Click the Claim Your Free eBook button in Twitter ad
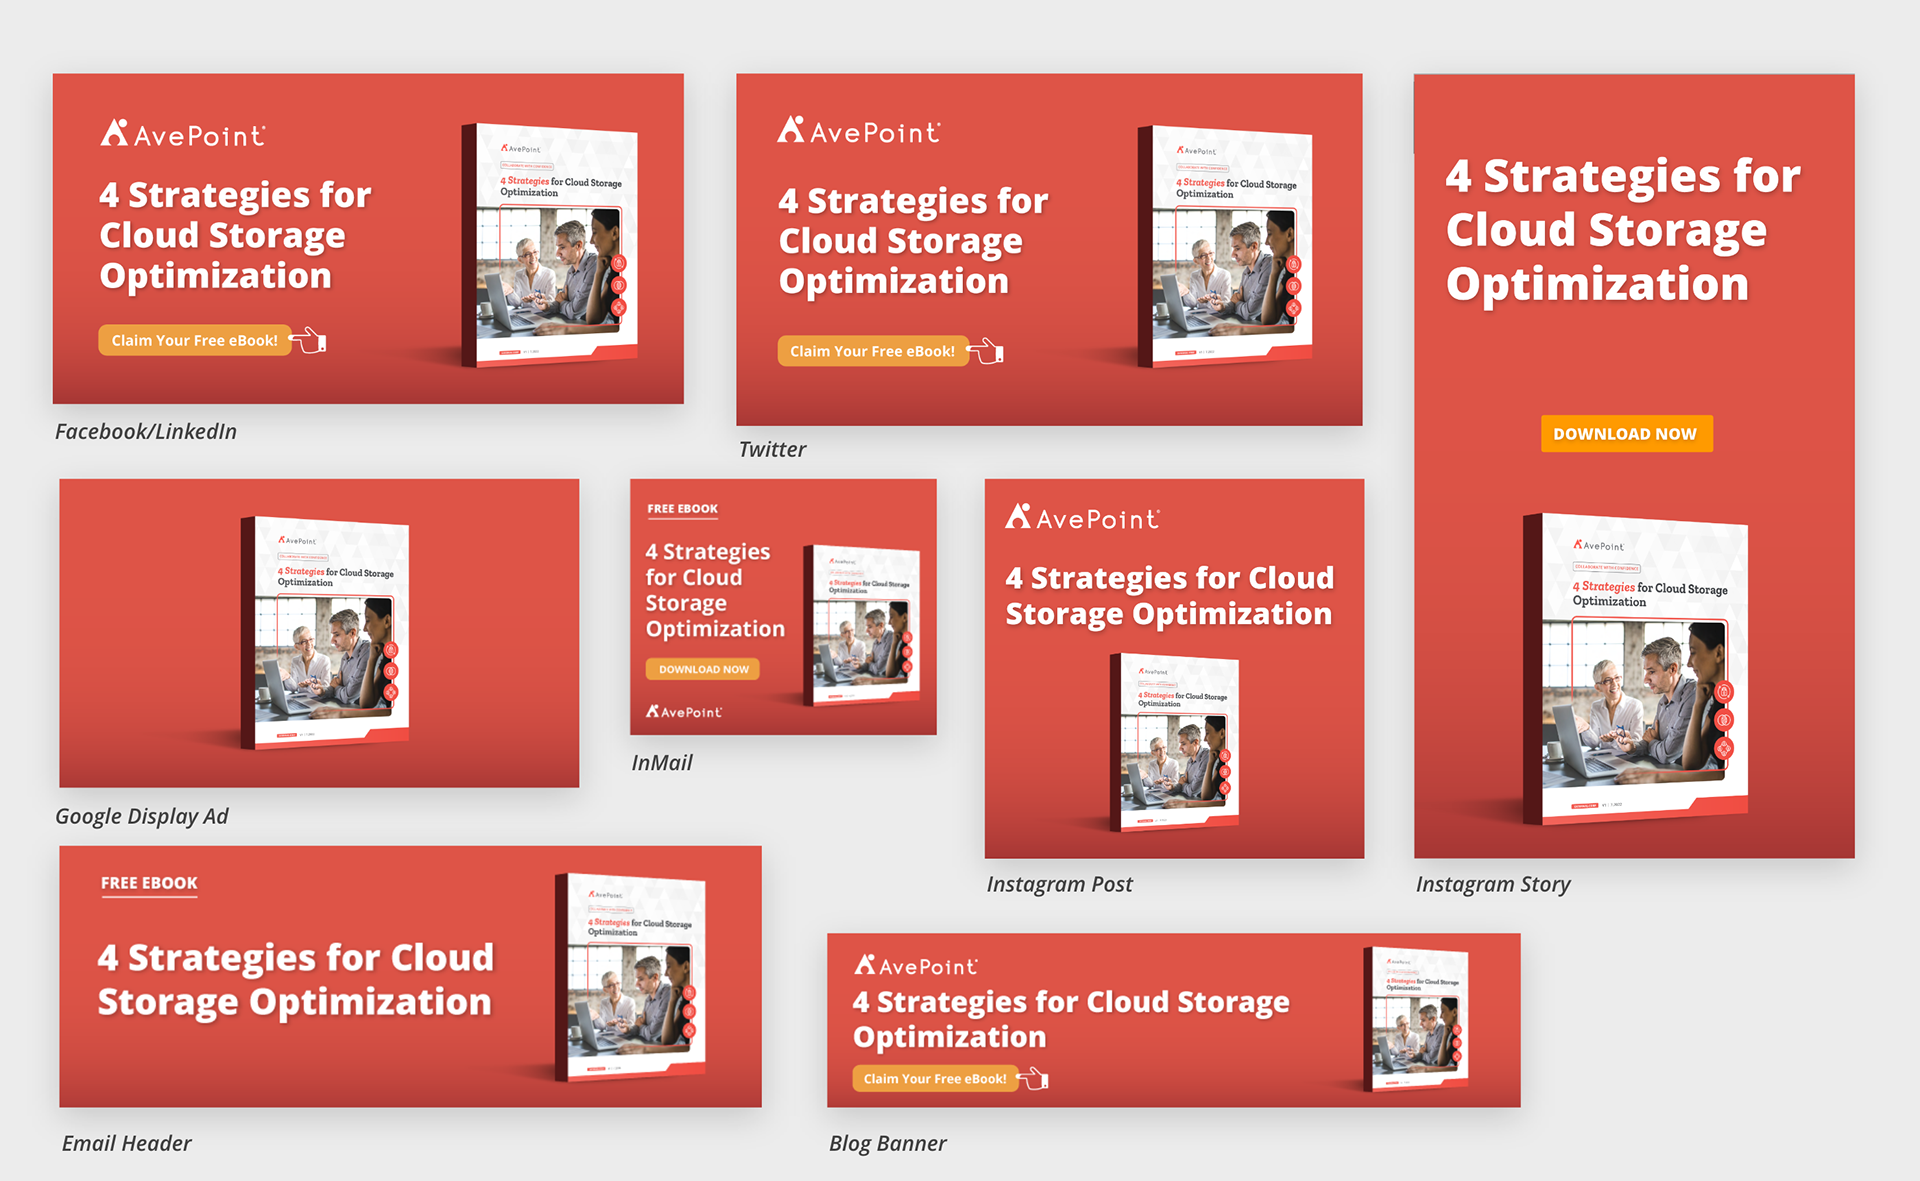Image resolution: width=1920 pixels, height=1181 pixels. tap(873, 351)
